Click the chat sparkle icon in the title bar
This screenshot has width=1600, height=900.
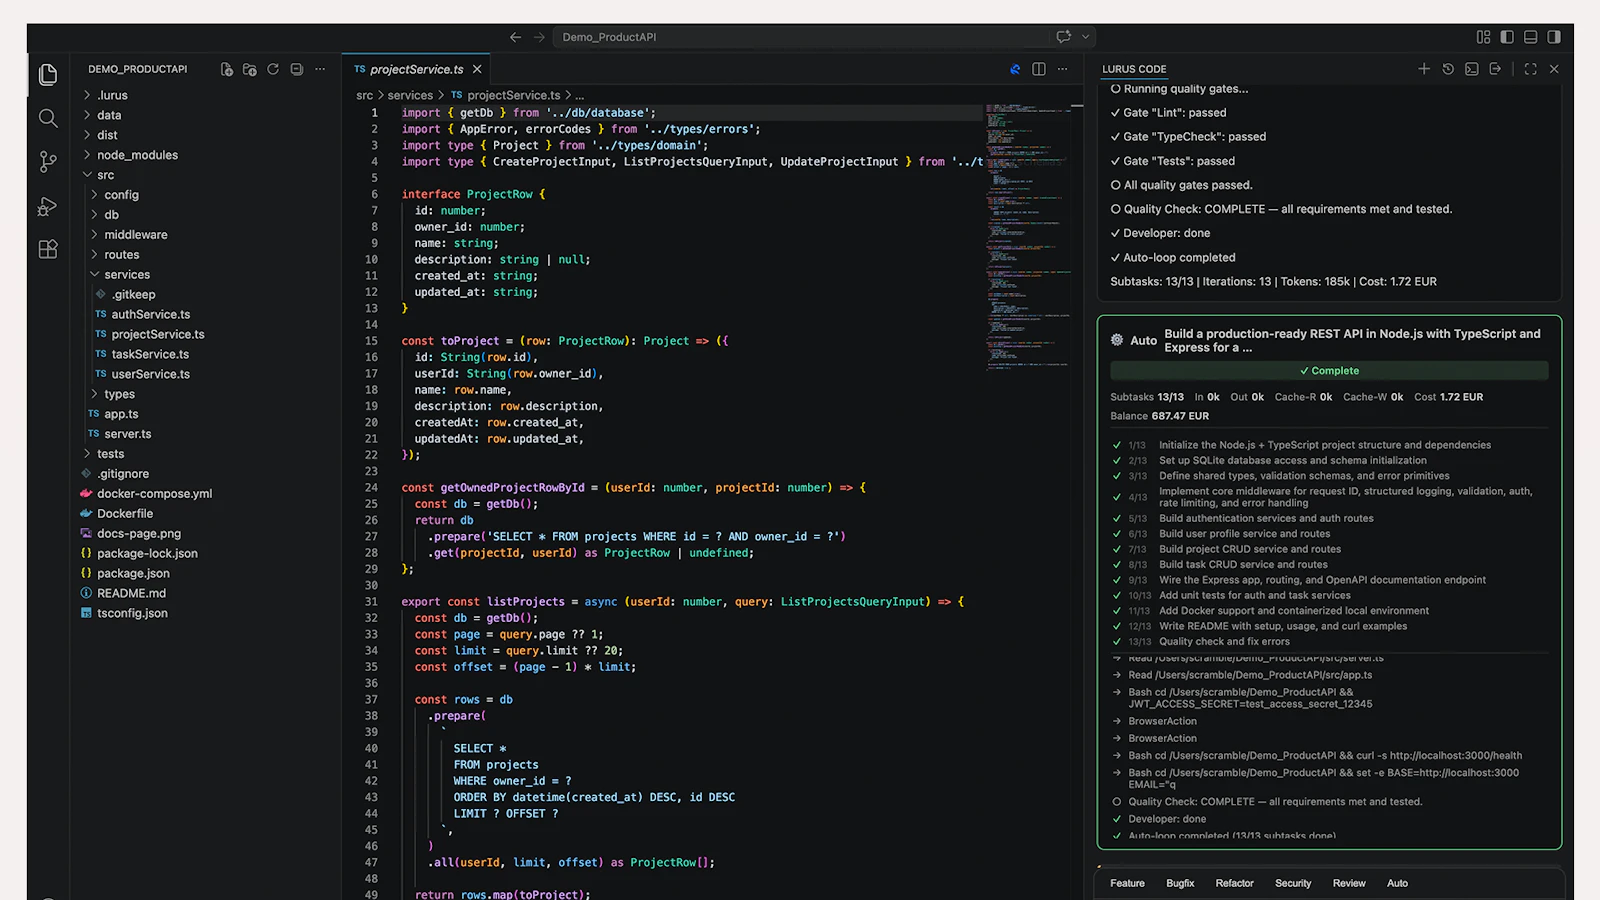[x=1063, y=37]
